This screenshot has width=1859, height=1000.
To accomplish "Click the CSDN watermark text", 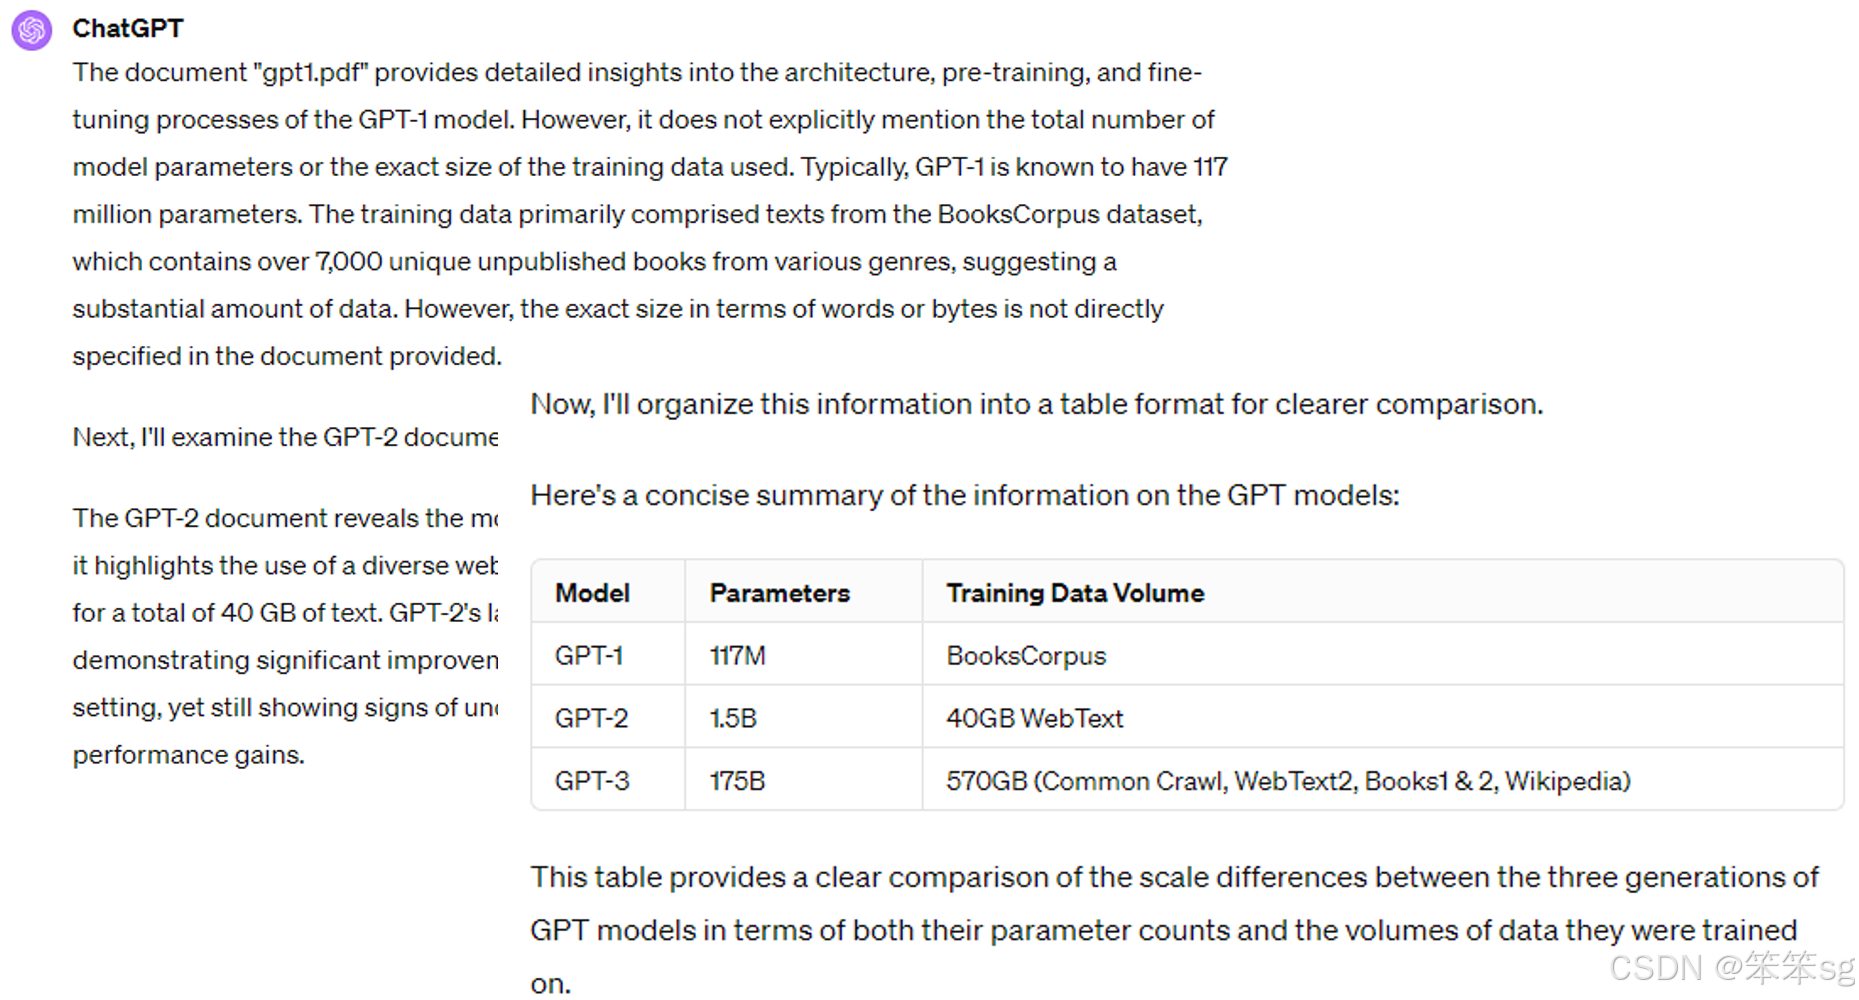I will (x=1730, y=967).
